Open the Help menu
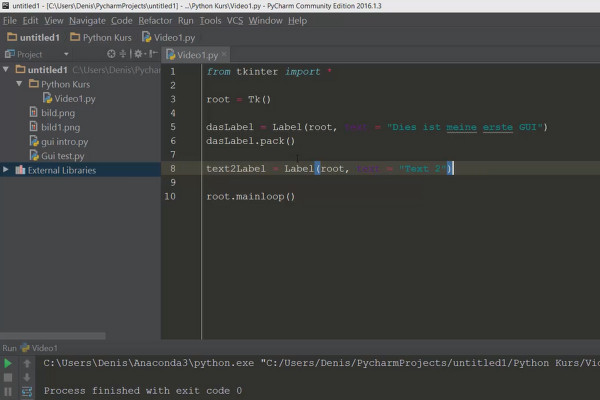600x400 pixels. click(297, 21)
